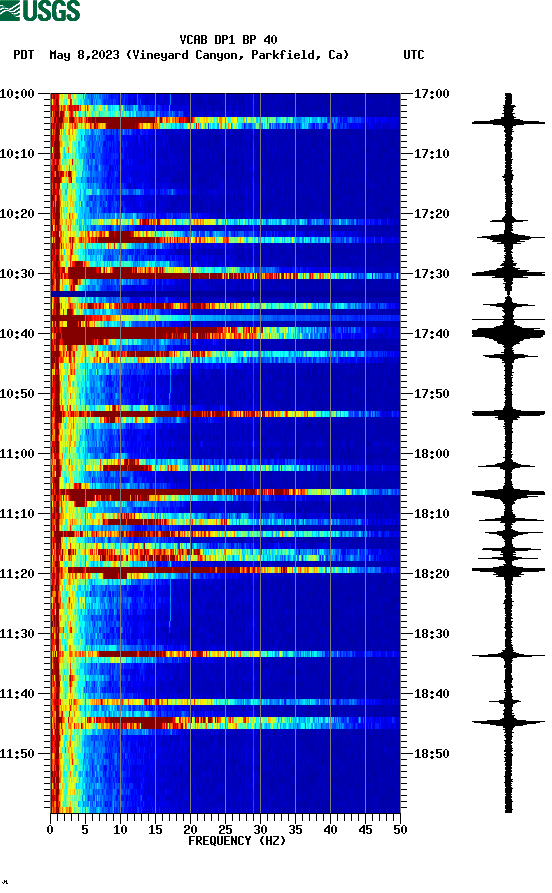Click the "17:50" UTC time label

[x=431, y=394]
